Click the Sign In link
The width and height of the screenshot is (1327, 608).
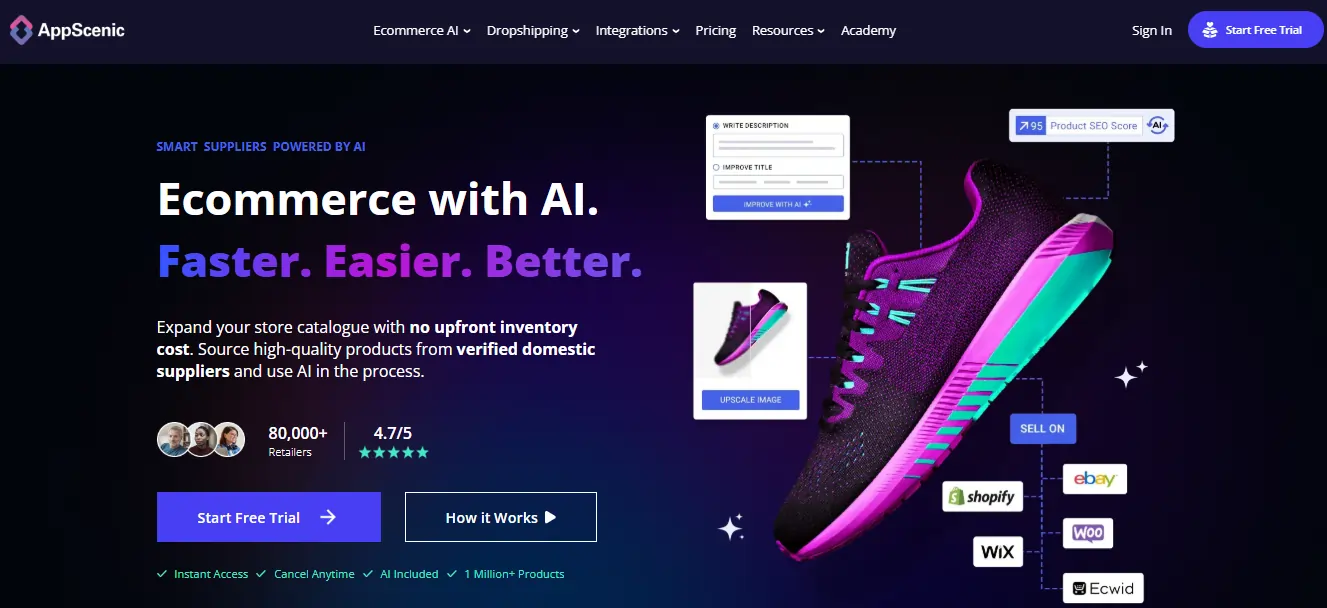pyautogui.click(x=1152, y=31)
